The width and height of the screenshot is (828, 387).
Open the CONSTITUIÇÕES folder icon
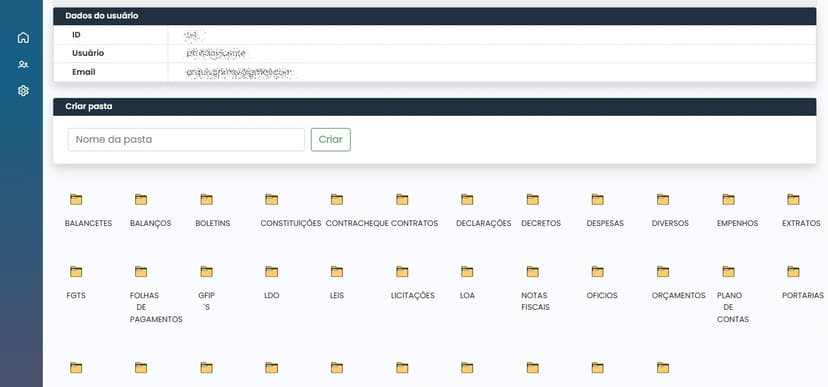(271, 200)
